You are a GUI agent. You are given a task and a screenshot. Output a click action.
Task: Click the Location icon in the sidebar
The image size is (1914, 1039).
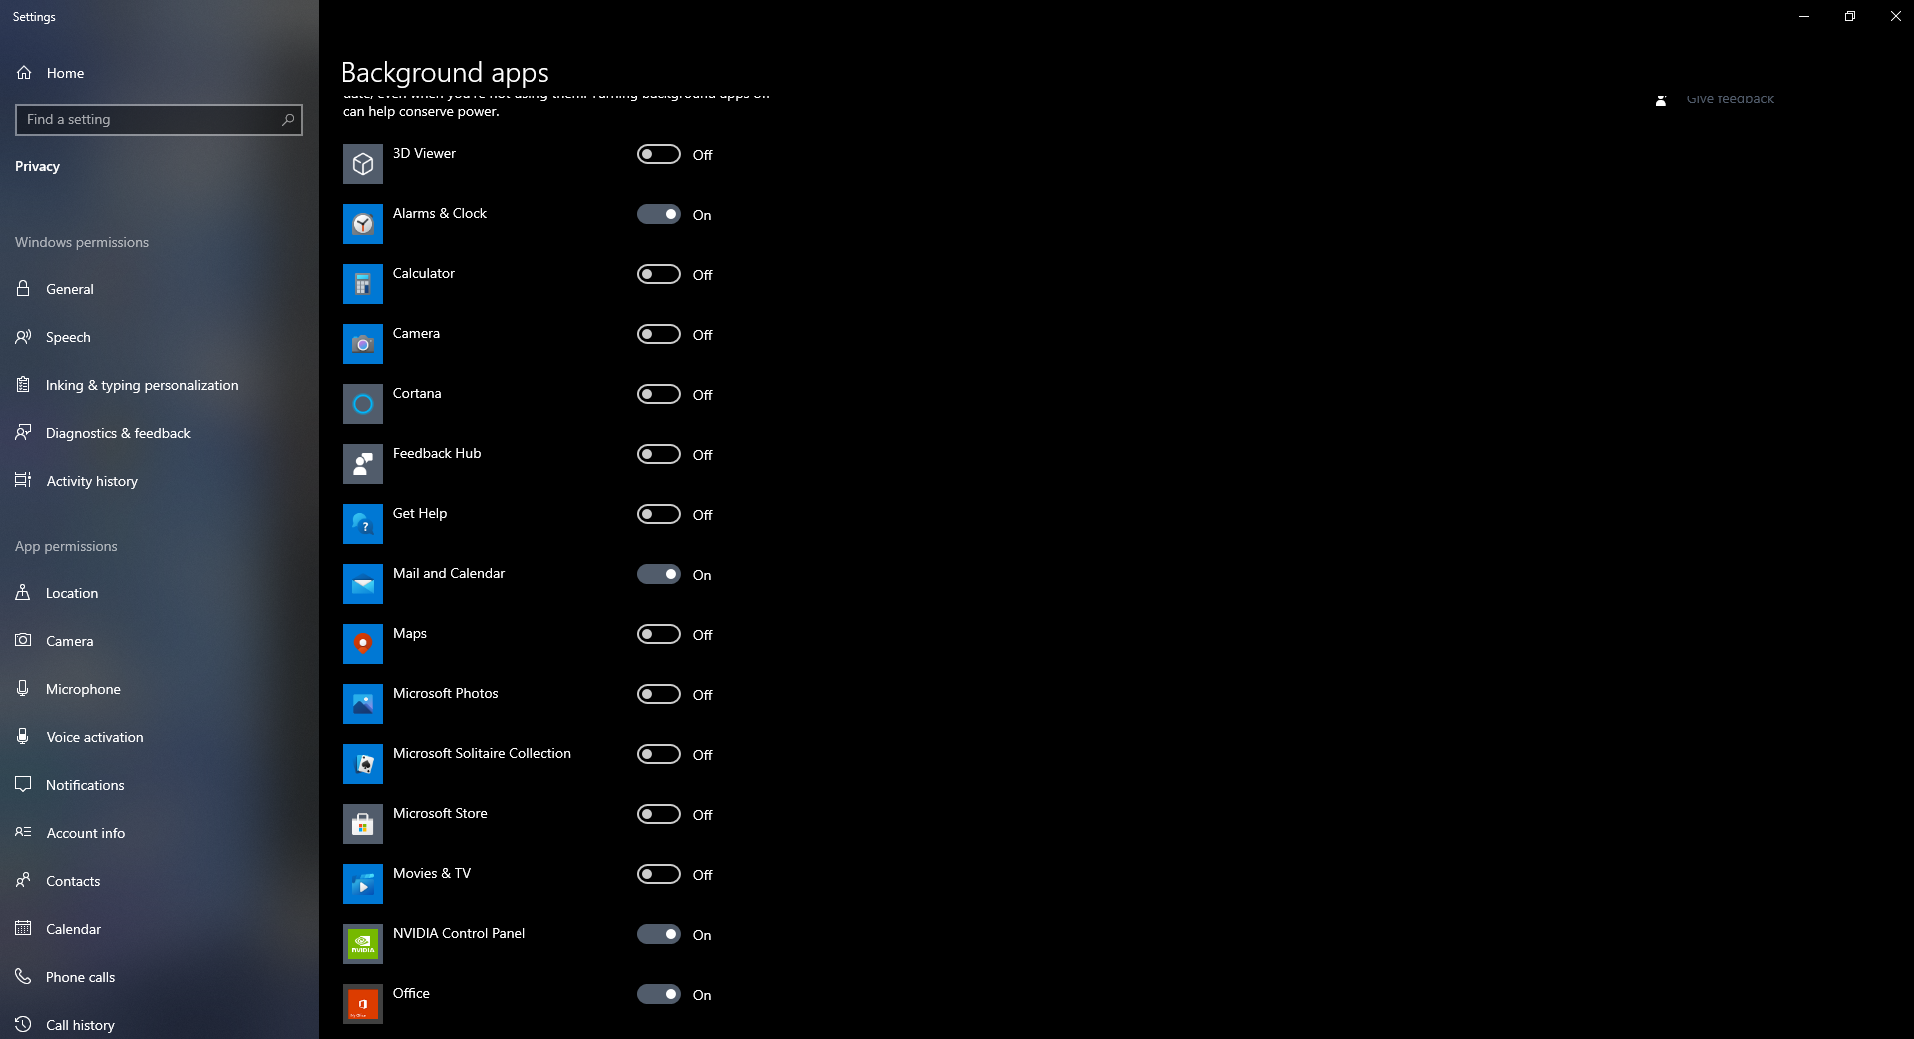click(x=23, y=592)
